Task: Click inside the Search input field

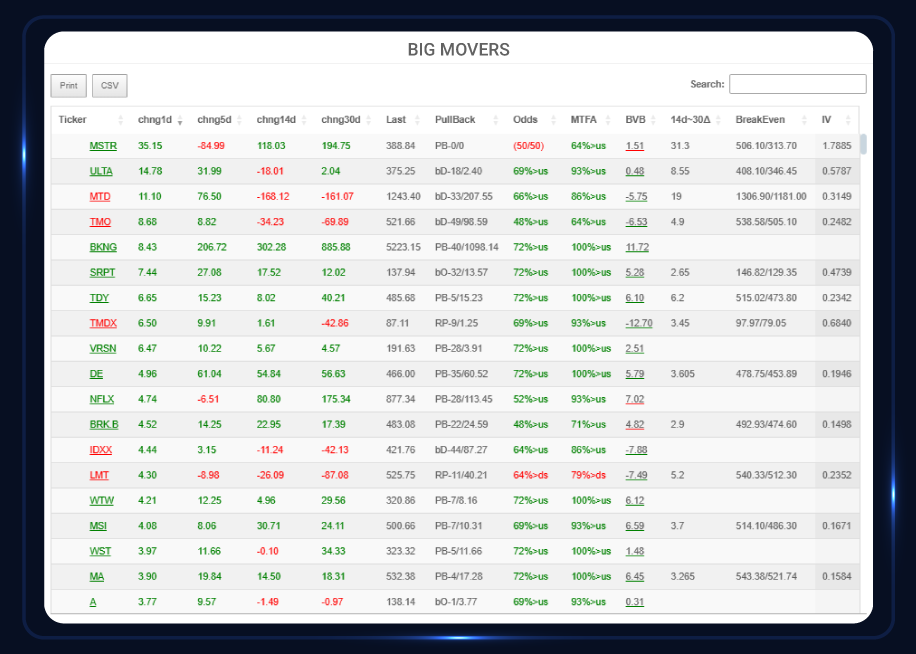Action: 797,84
